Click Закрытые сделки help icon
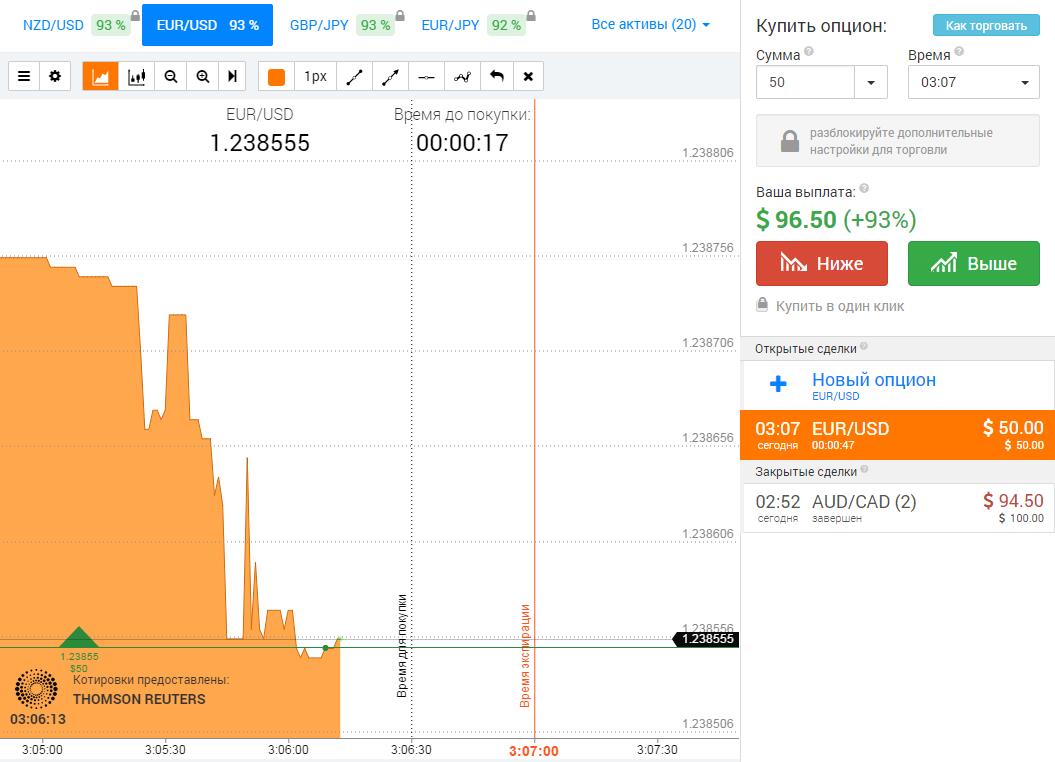Viewport: 1055px width, 762px height. click(864, 469)
